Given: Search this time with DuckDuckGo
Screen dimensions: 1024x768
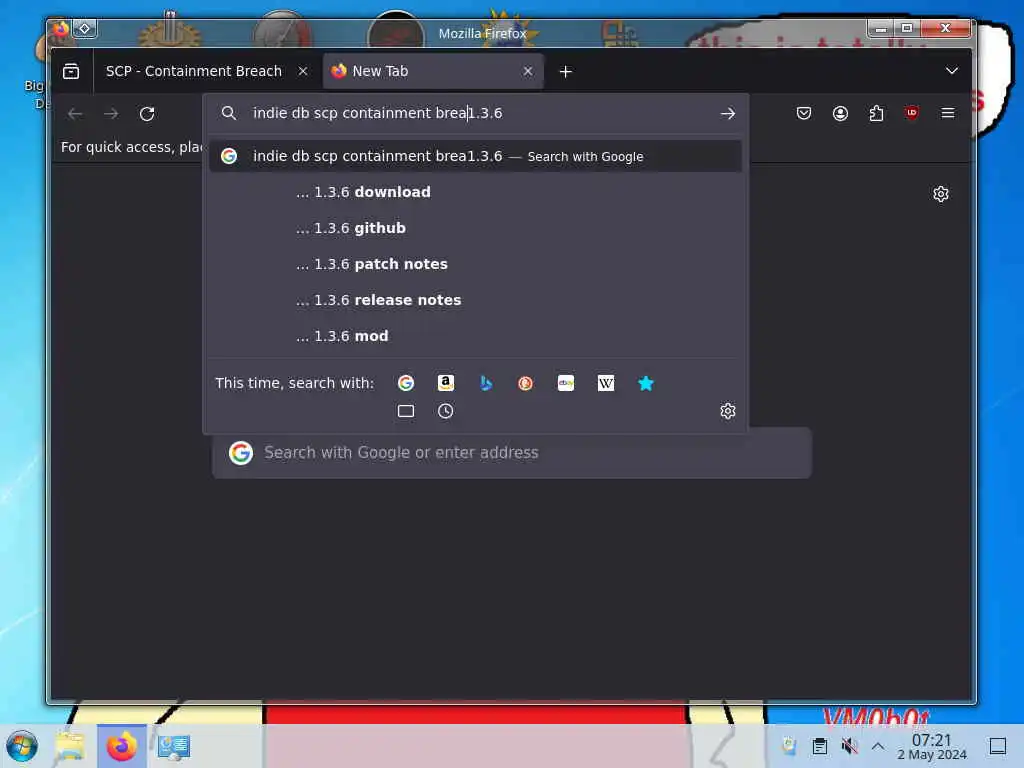Looking at the screenshot, I should tap(526, 383).
